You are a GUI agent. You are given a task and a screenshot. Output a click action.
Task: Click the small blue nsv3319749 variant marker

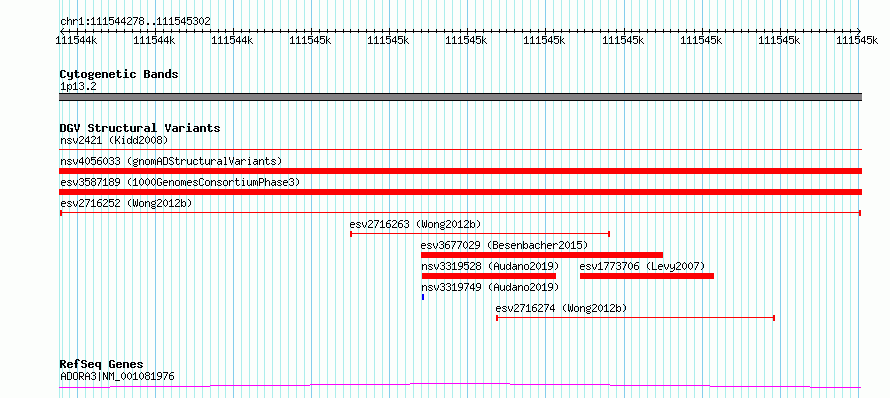click(x=423, y=297)
